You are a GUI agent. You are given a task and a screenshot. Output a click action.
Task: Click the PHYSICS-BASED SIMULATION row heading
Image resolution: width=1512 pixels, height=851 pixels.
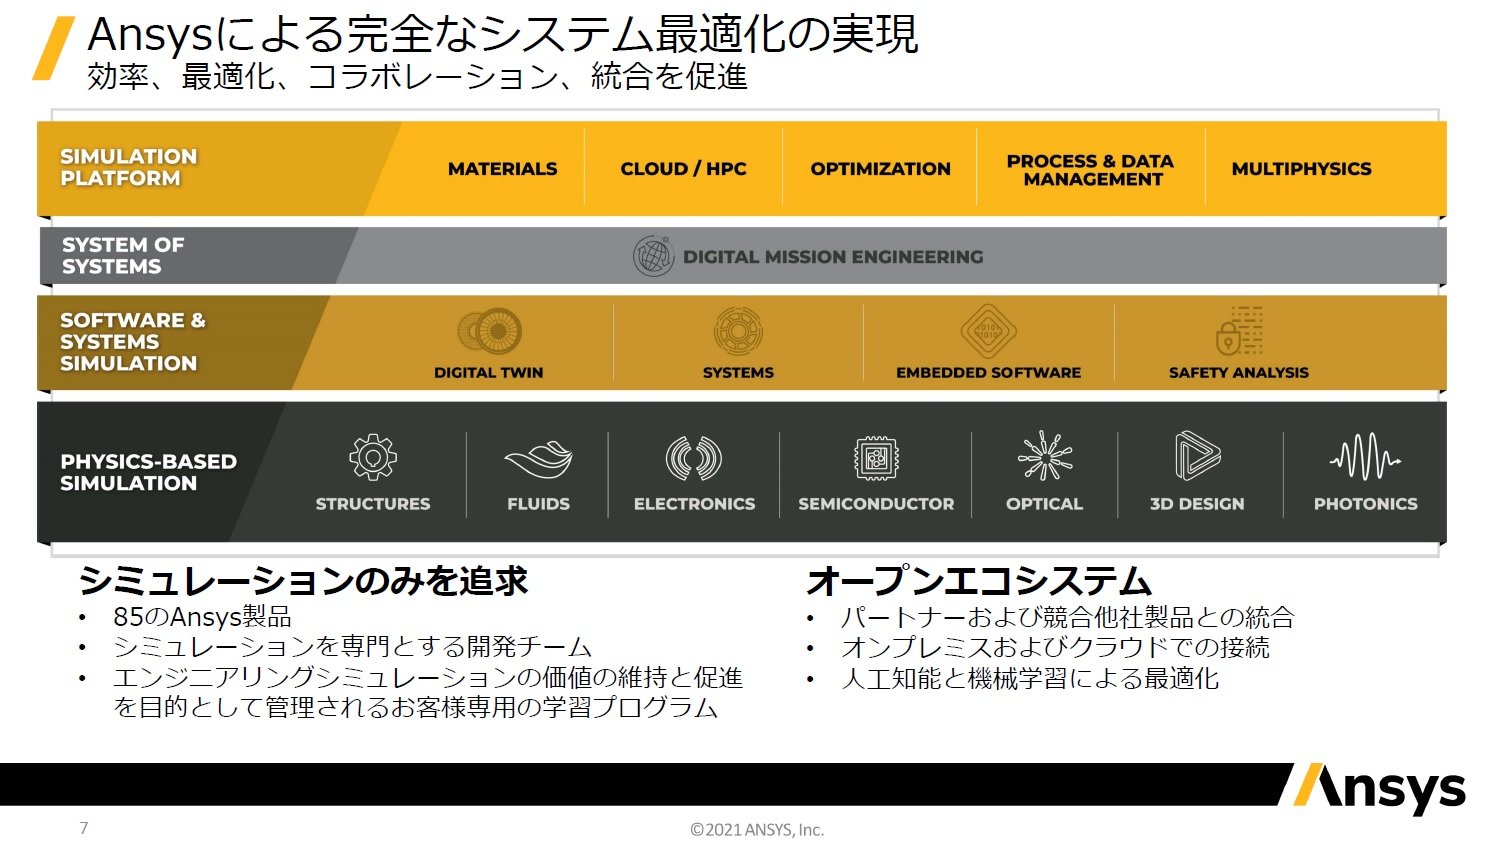148,472
